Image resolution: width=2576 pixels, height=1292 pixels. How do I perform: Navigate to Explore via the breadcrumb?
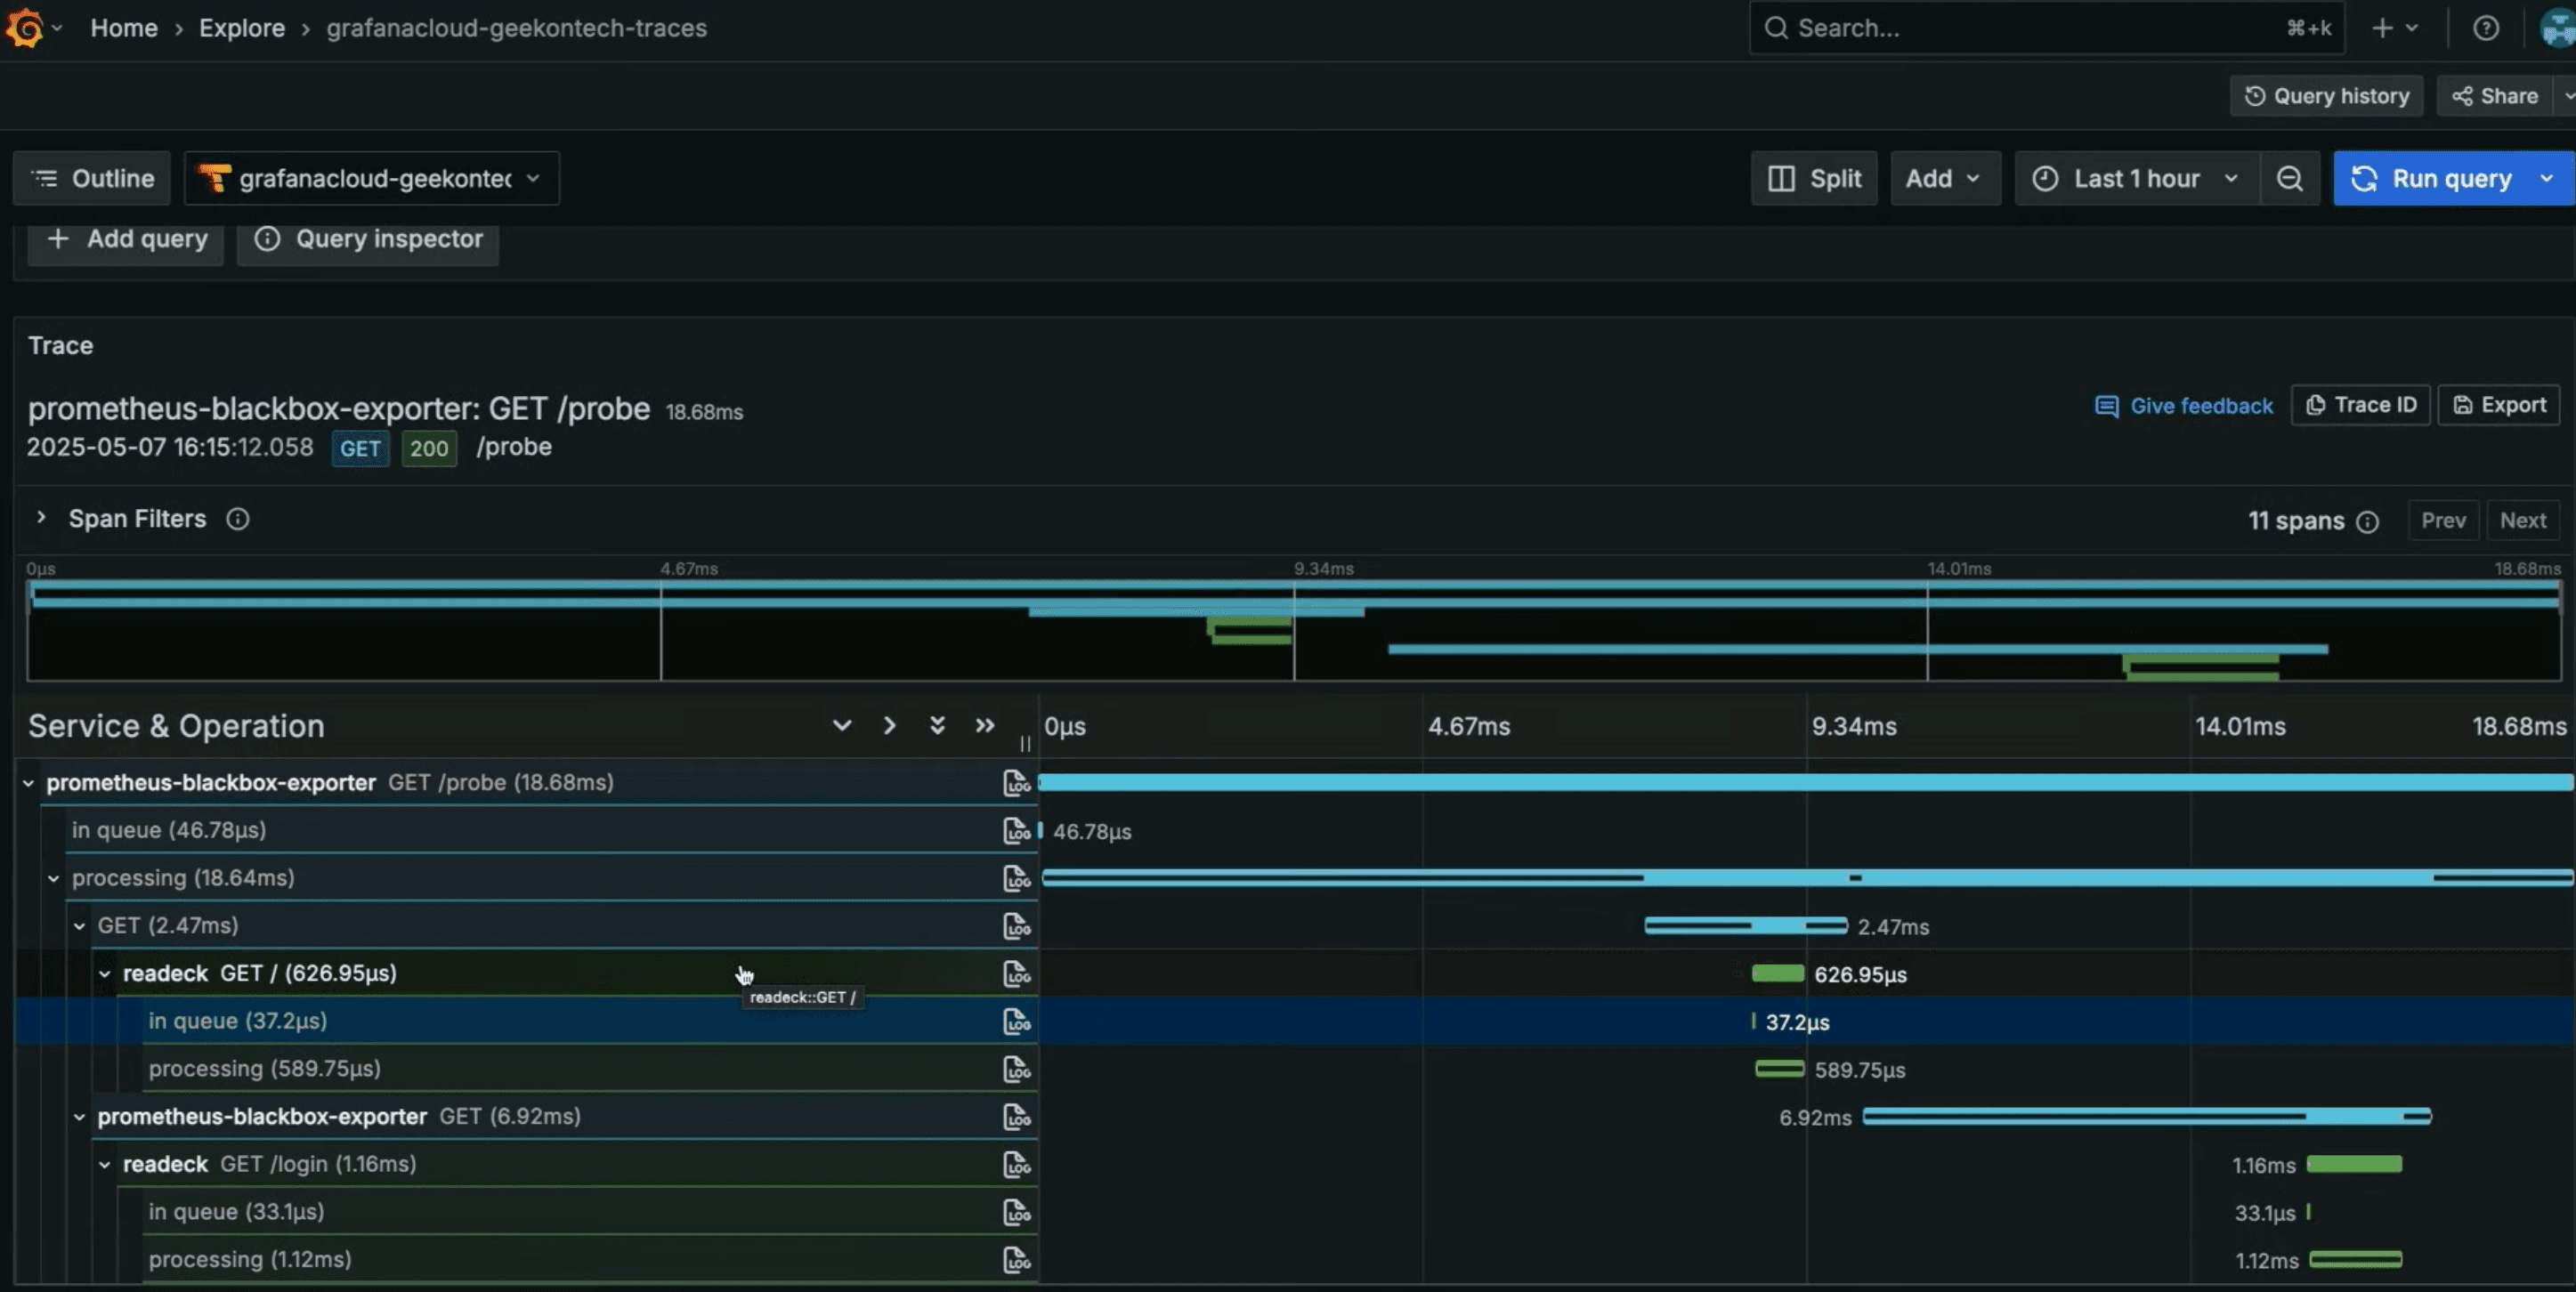pyautogui.click(x=241, y=28)
